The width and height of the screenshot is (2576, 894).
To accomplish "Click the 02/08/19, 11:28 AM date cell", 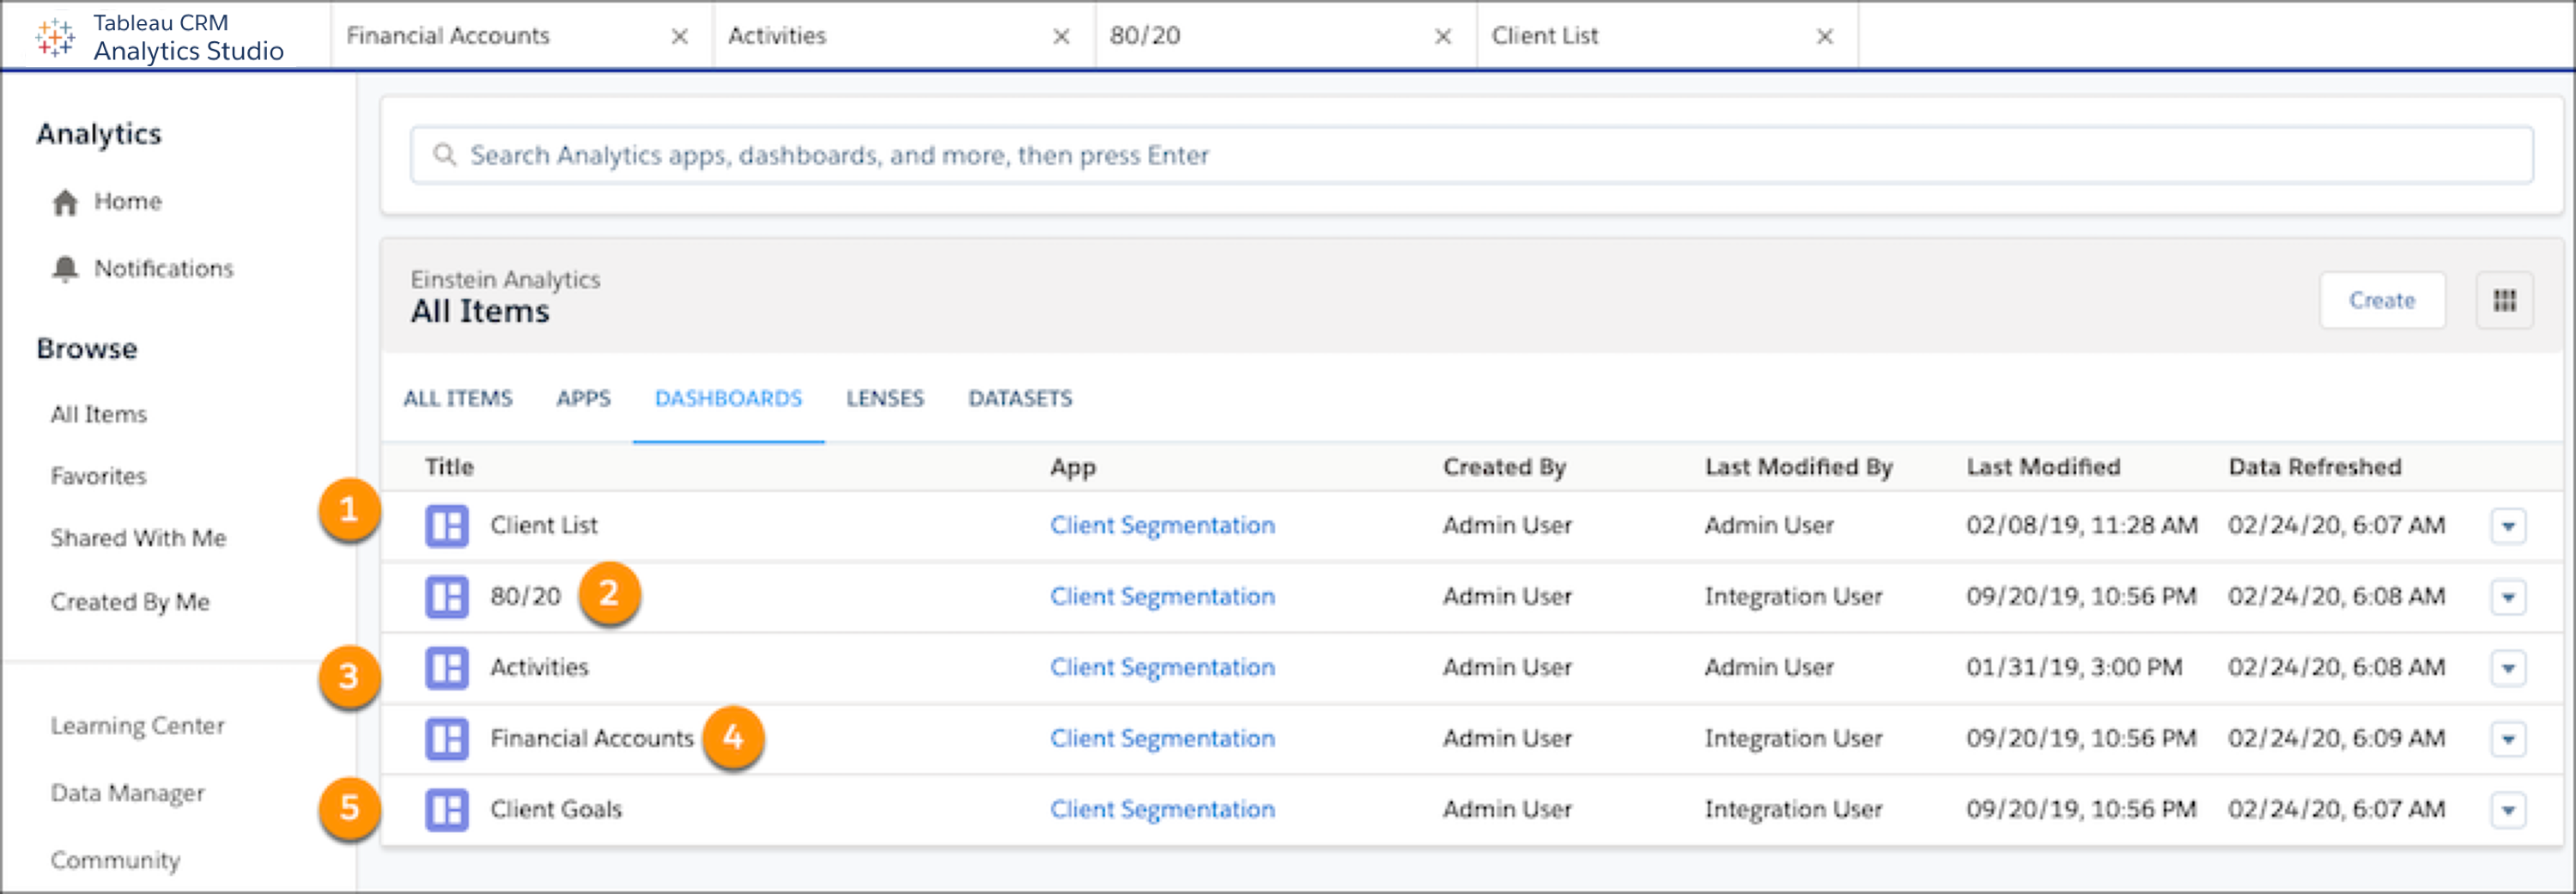I will tap(2081, 525).
